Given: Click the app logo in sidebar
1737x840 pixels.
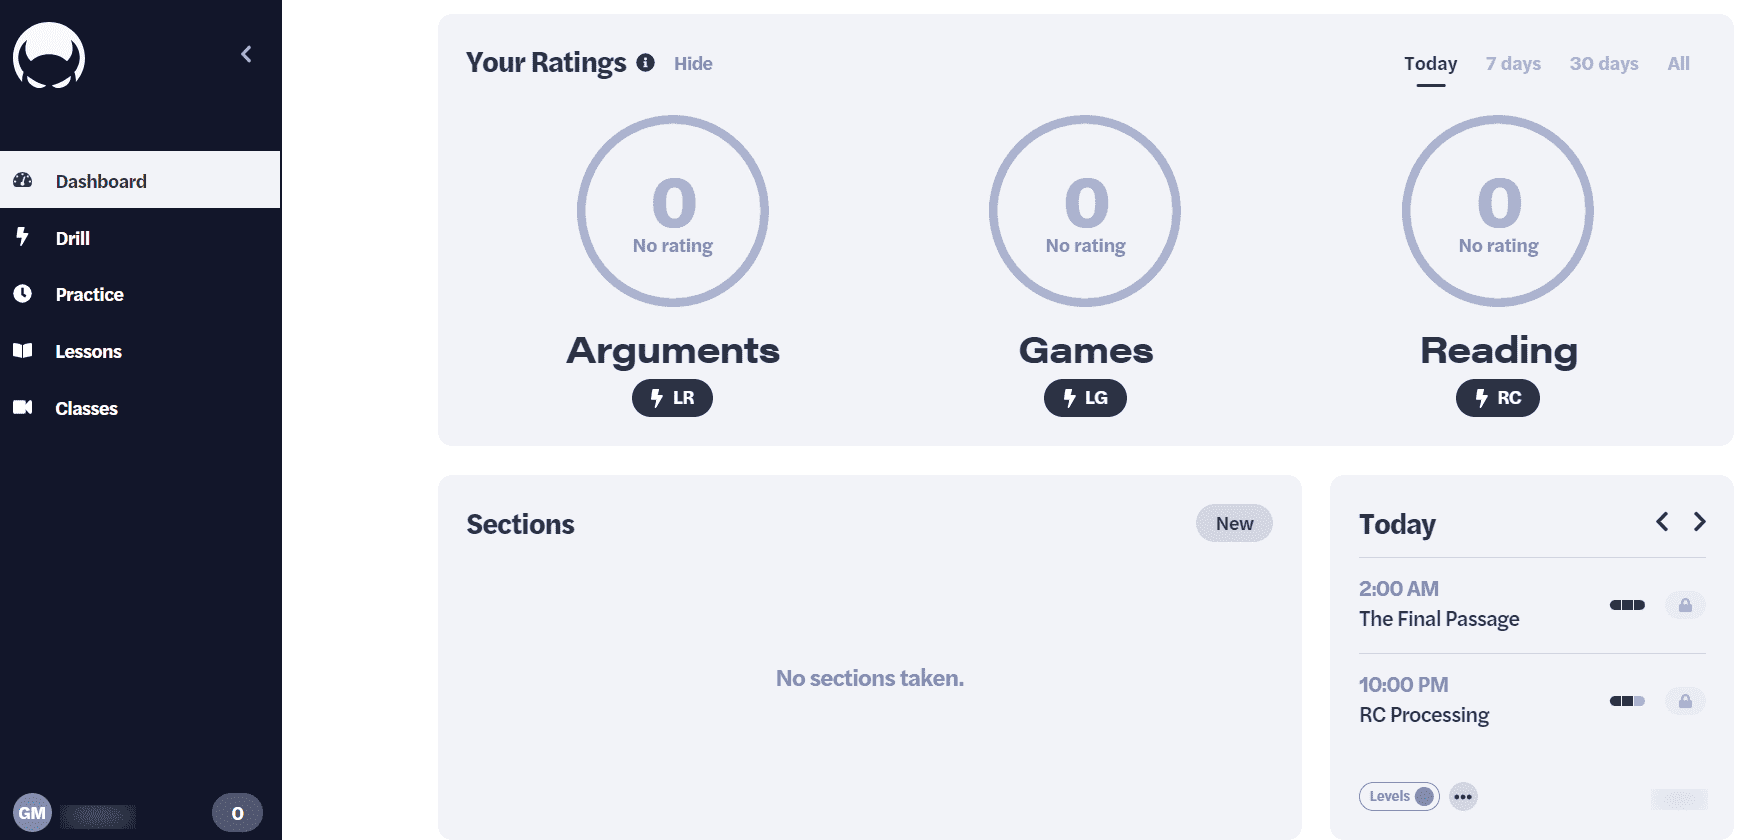Looking at the screenshot, I should point(49,56).
